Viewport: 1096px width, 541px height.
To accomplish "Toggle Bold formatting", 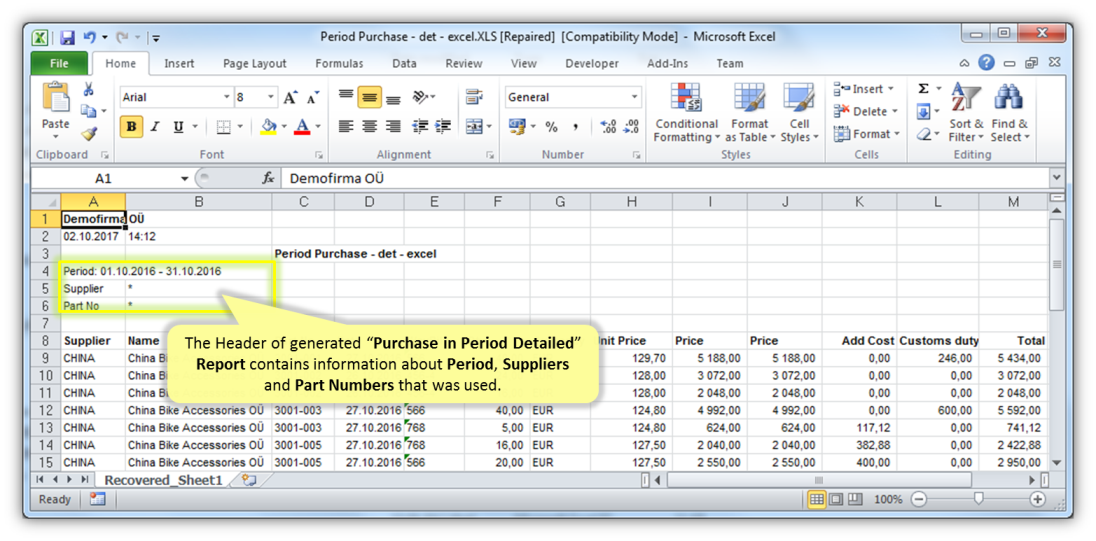I will pos(131,127).
